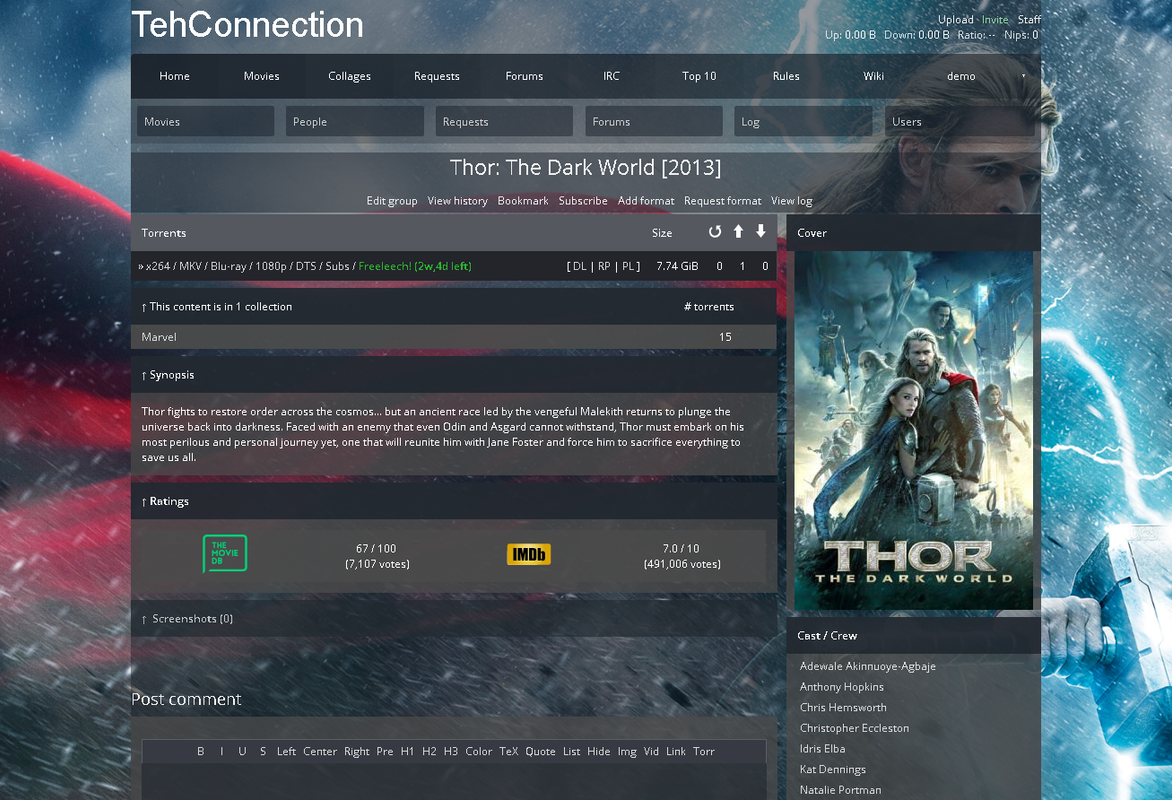
Task: Apply Underline (U) in comment editor
Action: point(242,751)
